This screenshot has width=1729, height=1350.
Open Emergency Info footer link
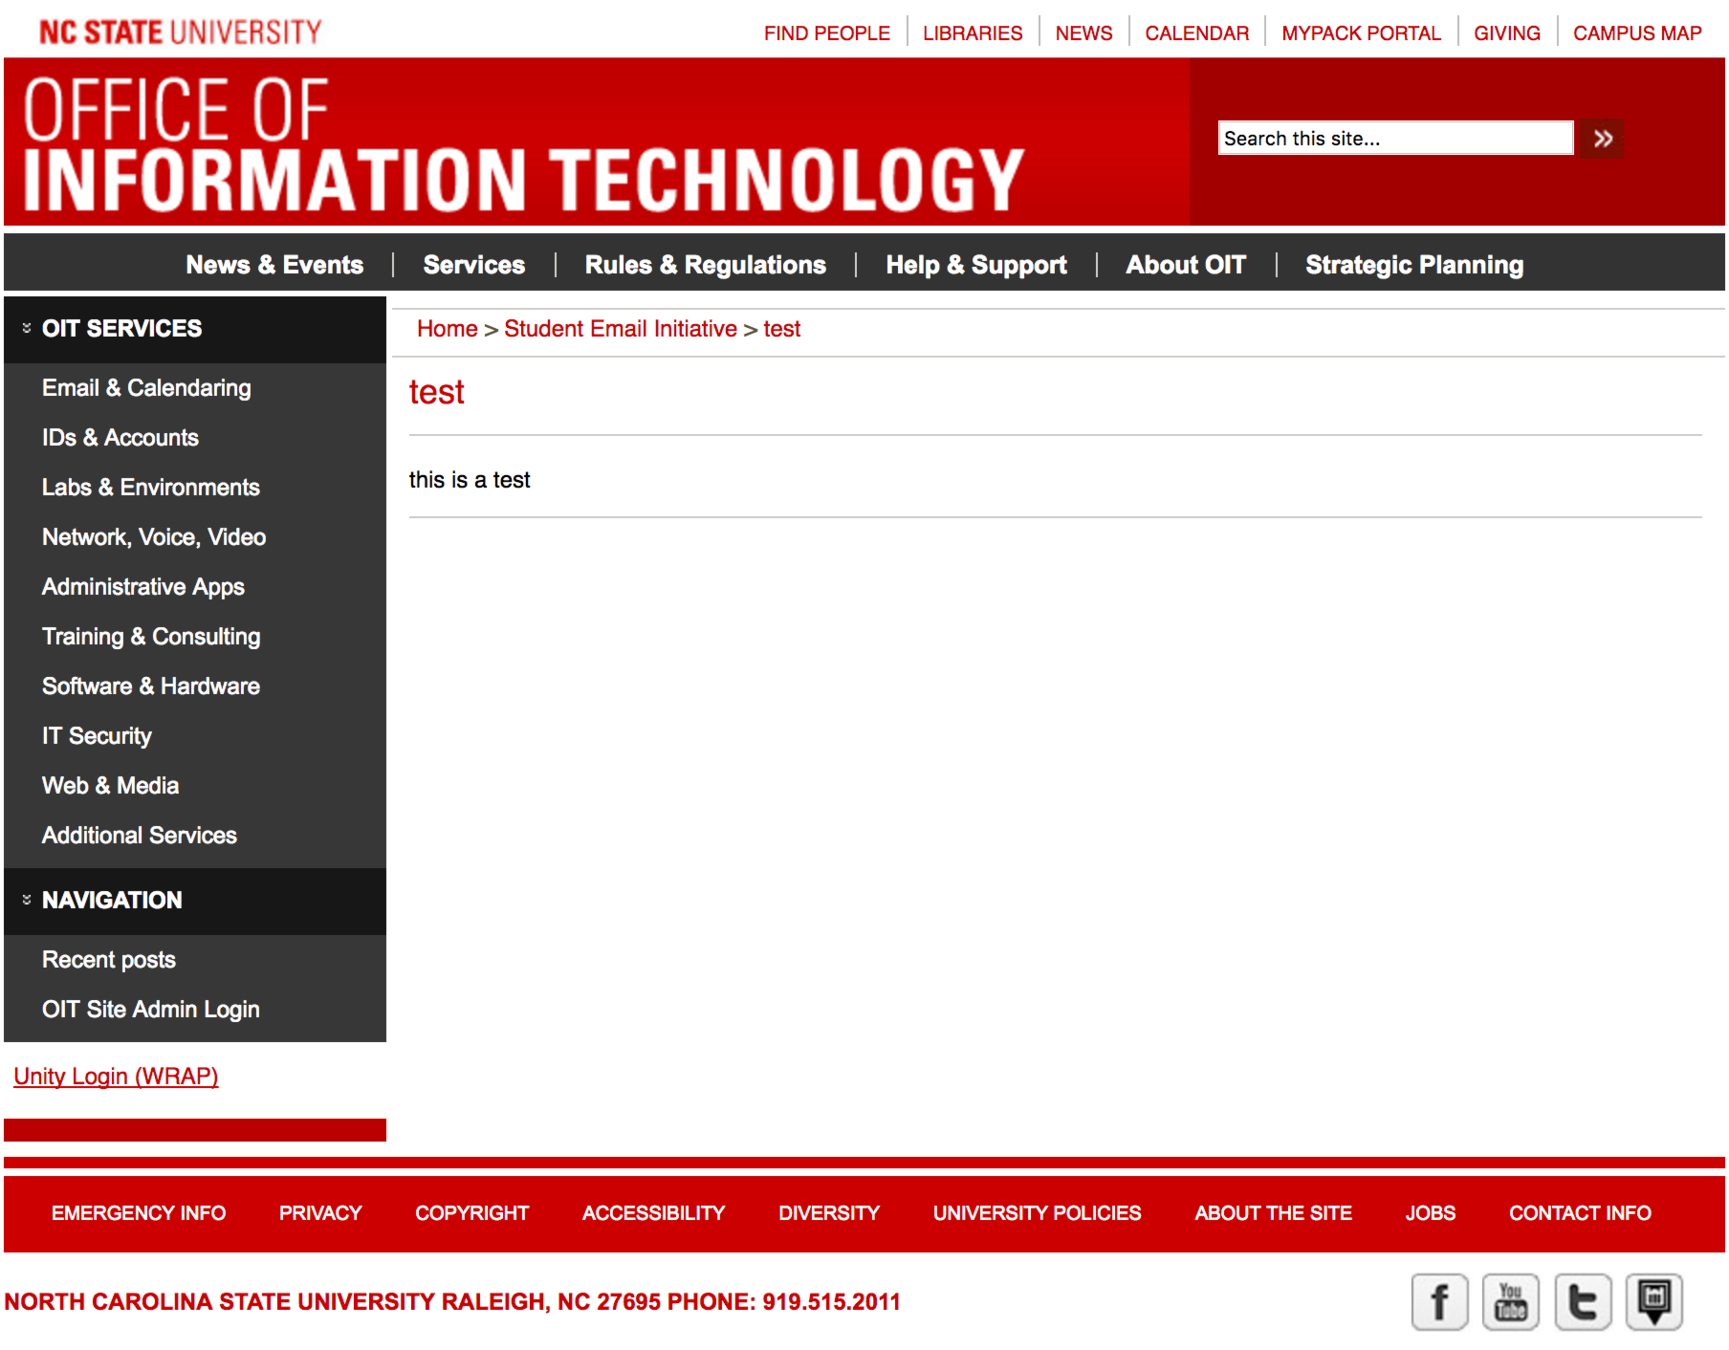139,1213
